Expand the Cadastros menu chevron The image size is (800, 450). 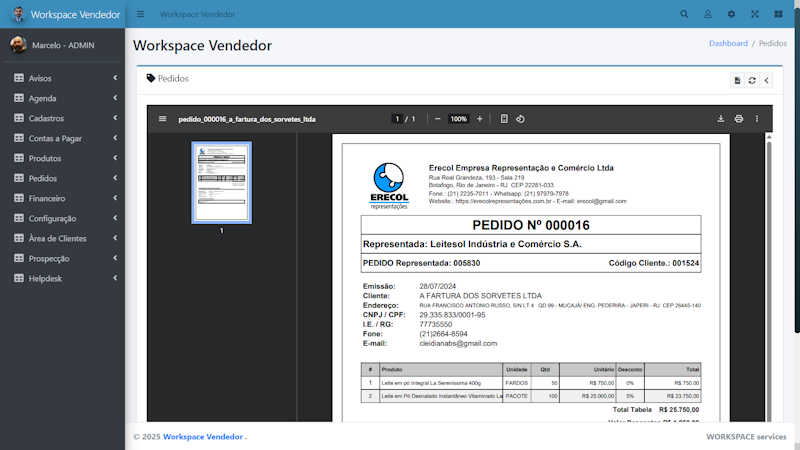115,118
